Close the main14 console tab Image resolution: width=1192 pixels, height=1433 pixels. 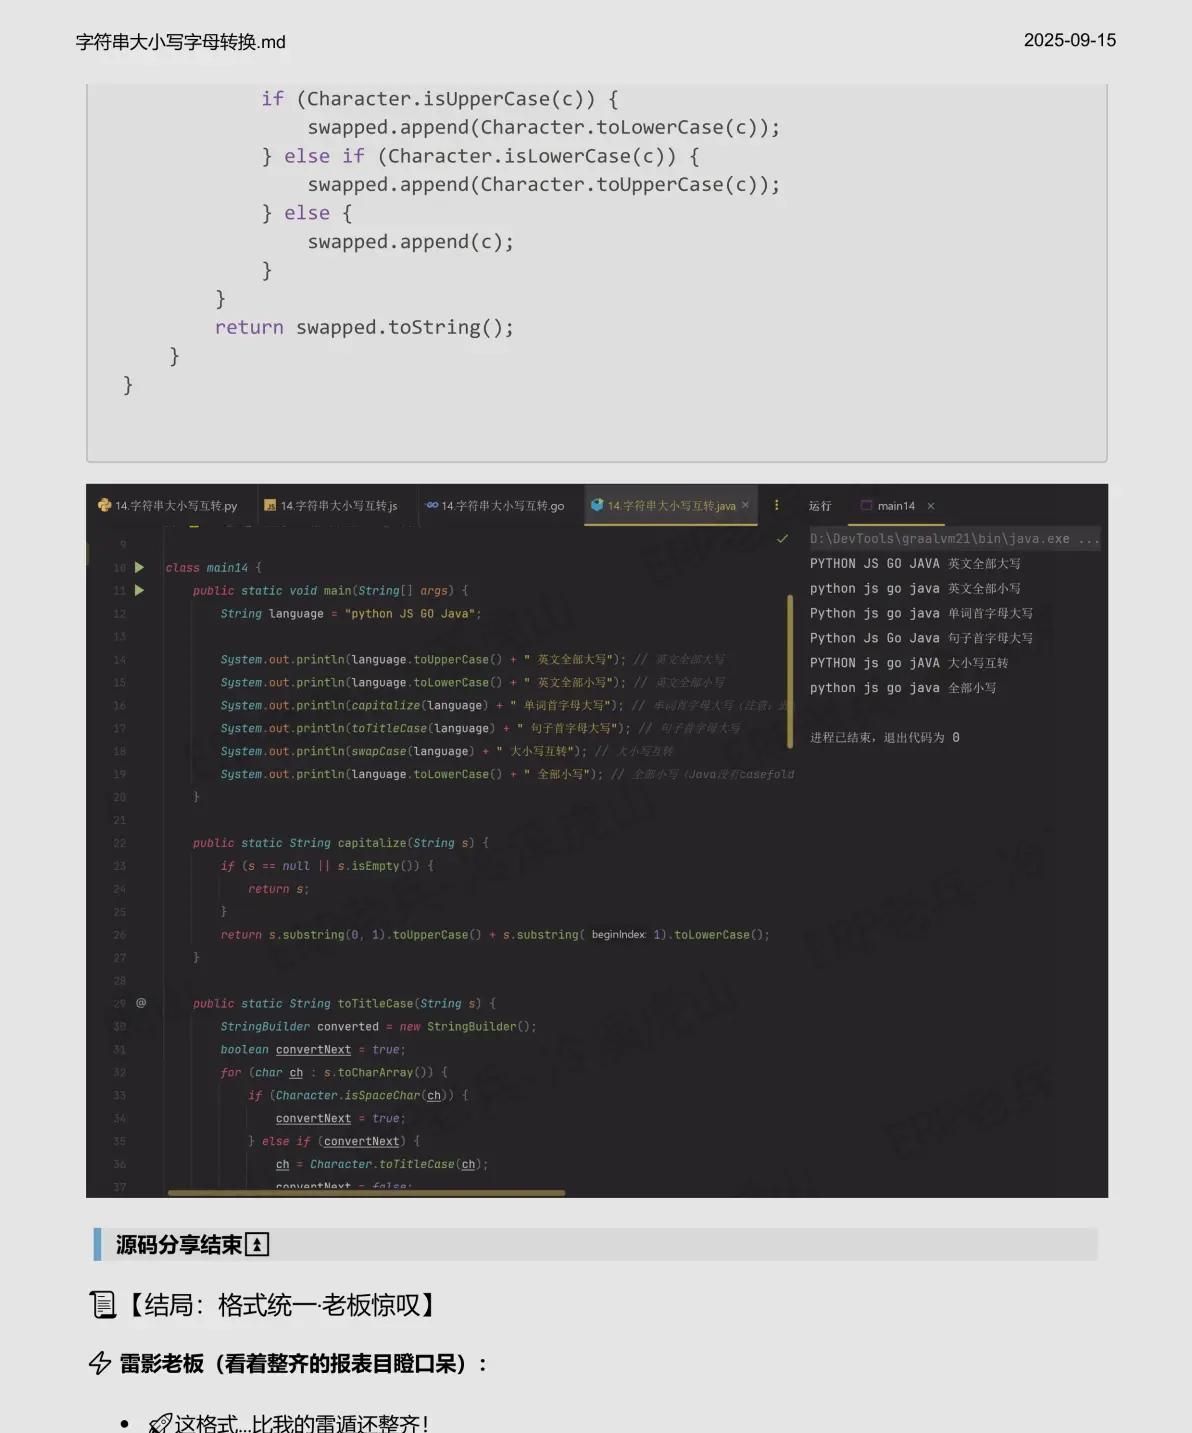coord(931,505)
